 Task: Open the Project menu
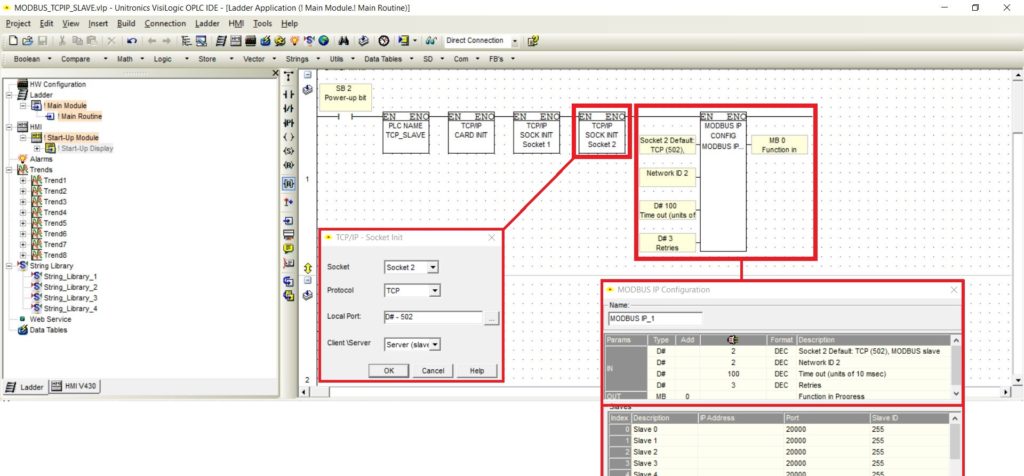[x=18, y=24]
